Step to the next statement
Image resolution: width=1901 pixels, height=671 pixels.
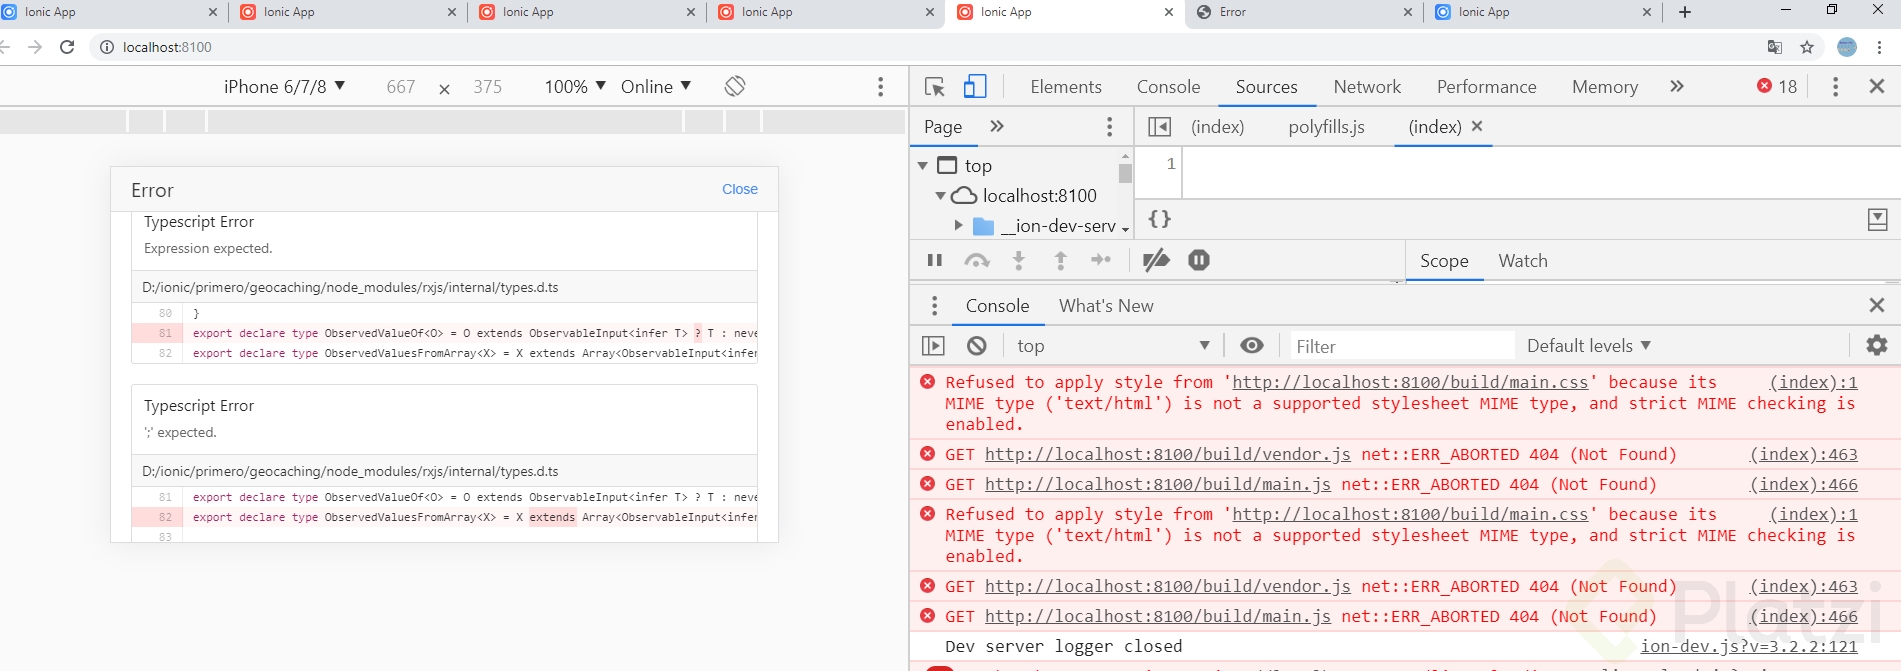(x=1101, y=260)
